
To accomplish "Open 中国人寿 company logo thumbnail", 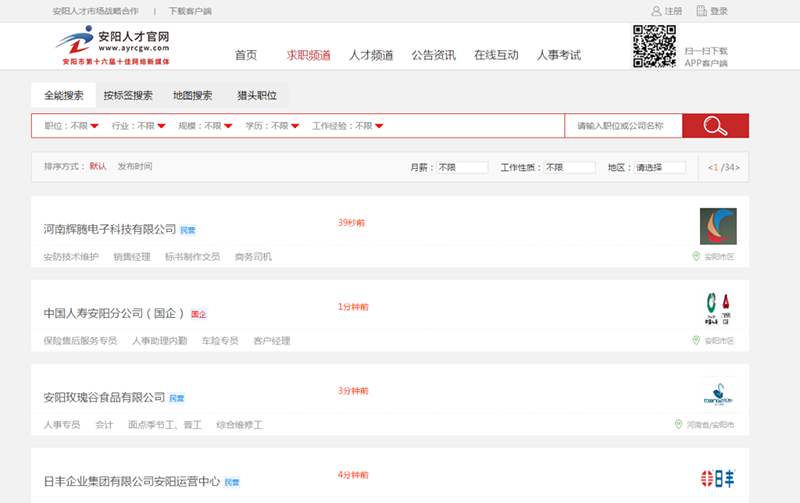I will tap(717, 309).
